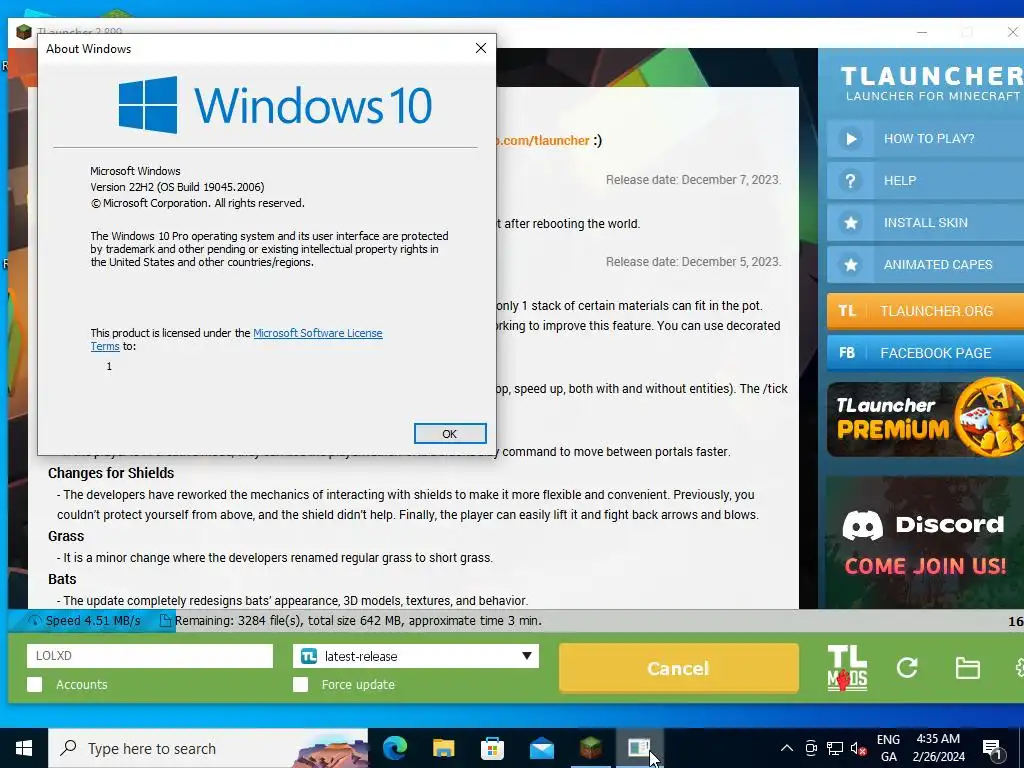
Task: Click the star icon beside ANIMATED CAPES
Action: pos(850,264)
